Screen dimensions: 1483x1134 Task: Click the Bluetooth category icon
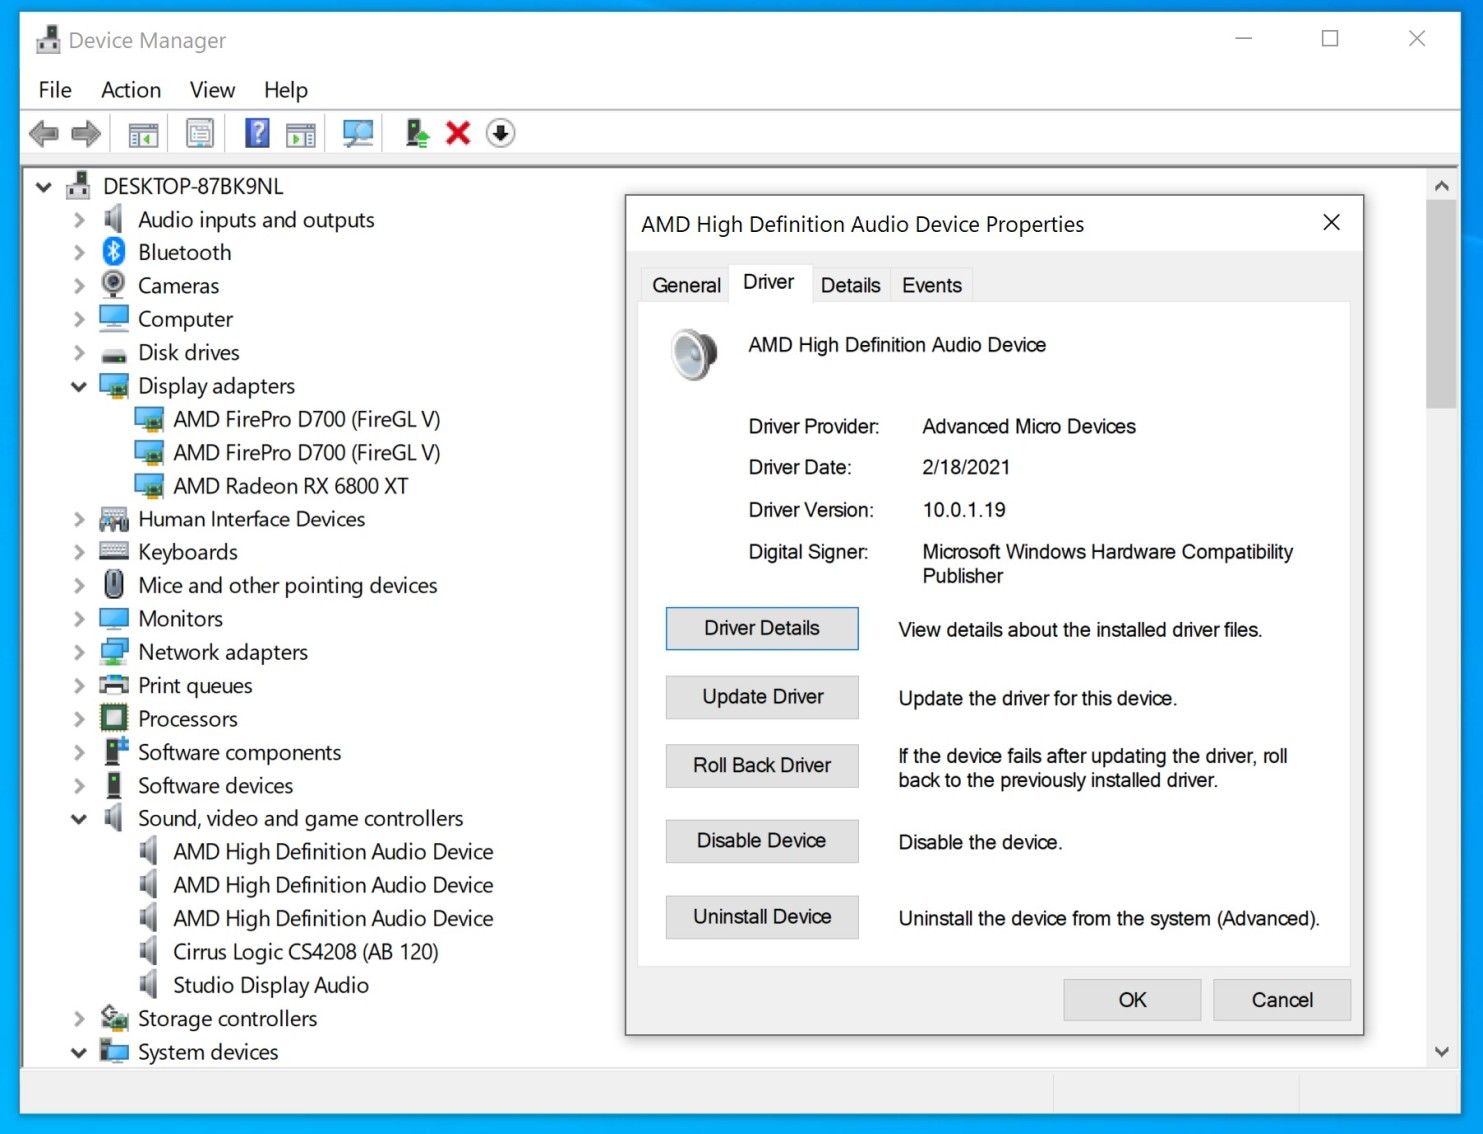click(x=114, y=252)
